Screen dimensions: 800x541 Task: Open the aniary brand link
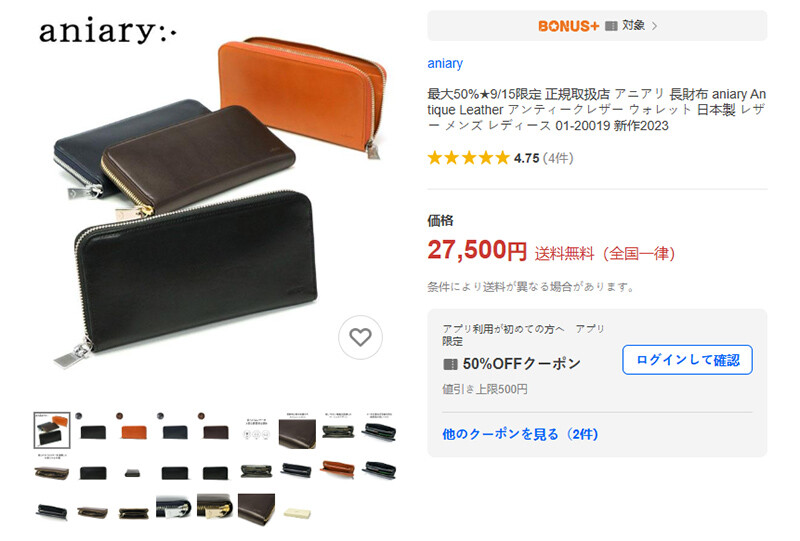pos(445,64)
